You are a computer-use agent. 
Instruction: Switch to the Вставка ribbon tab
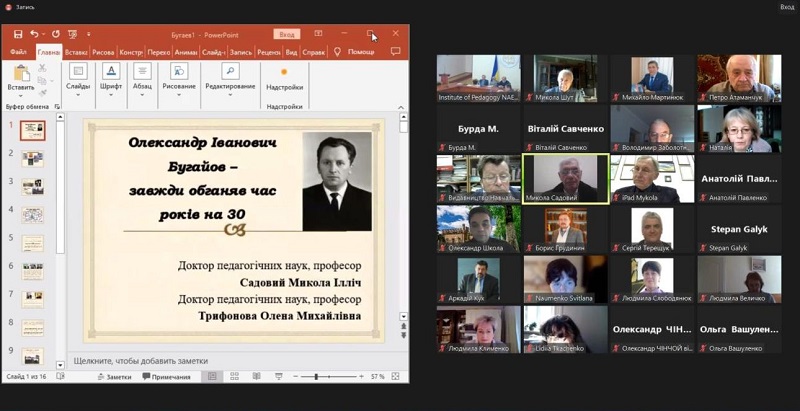click(76, 52)
